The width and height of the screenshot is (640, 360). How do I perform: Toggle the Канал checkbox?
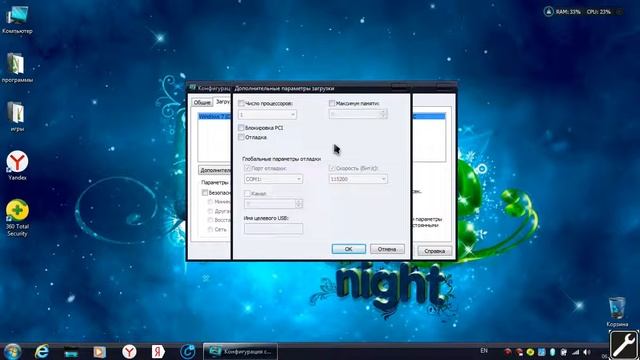(247, 193)
